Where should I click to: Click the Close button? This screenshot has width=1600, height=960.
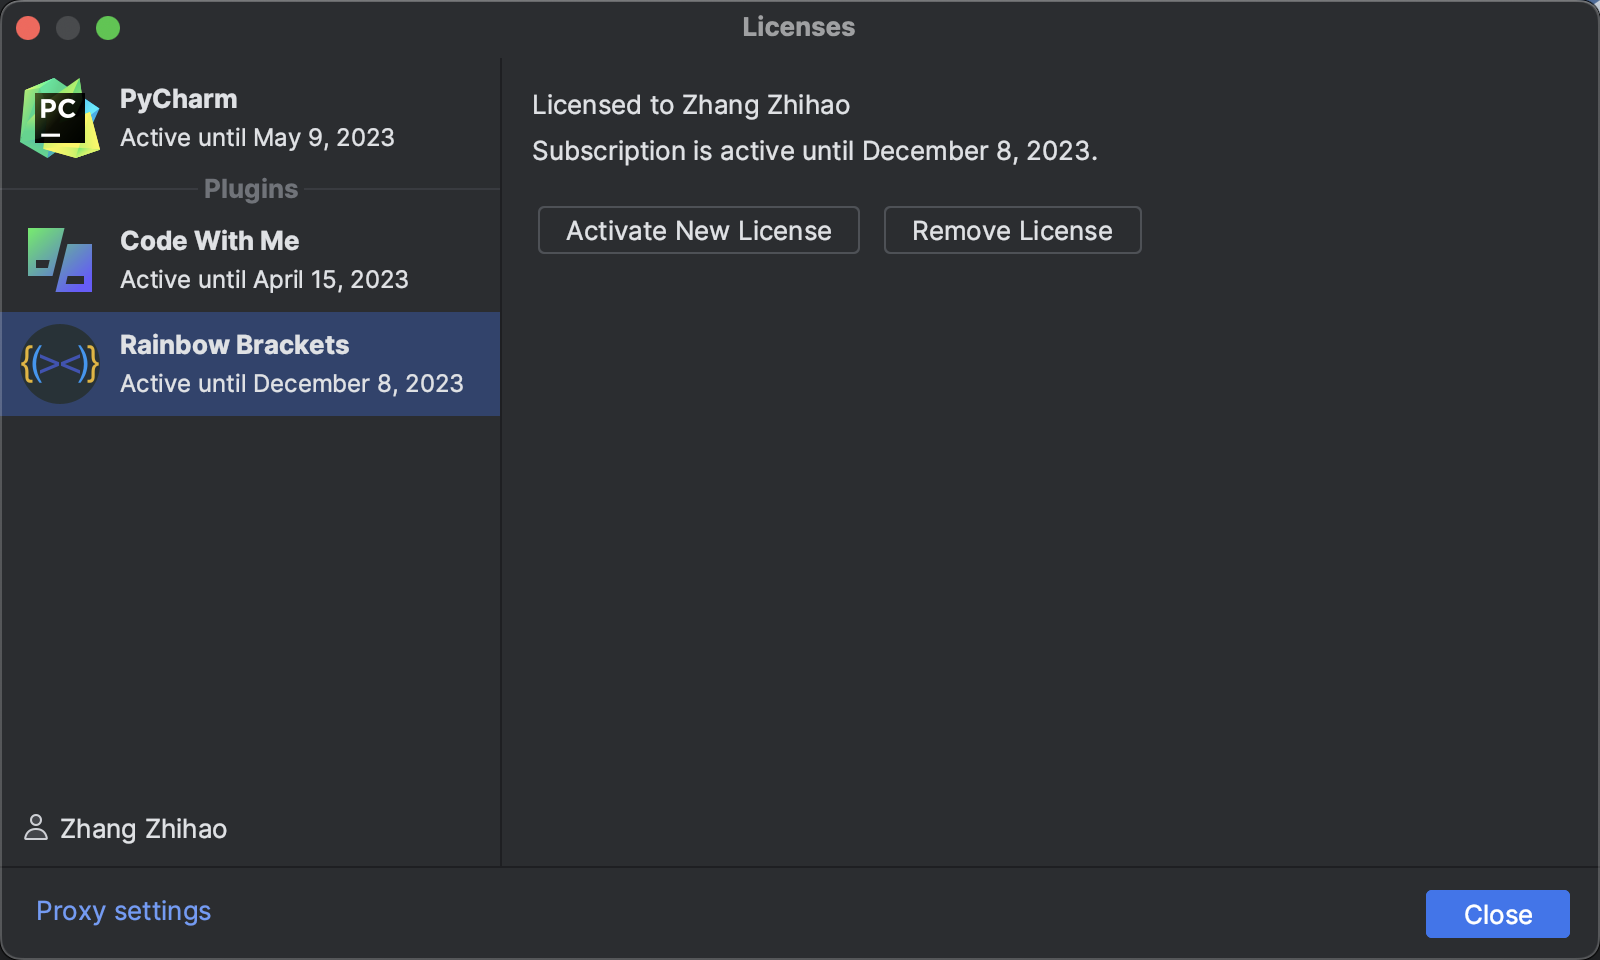pyautogui.click(x=1497, y=913)
